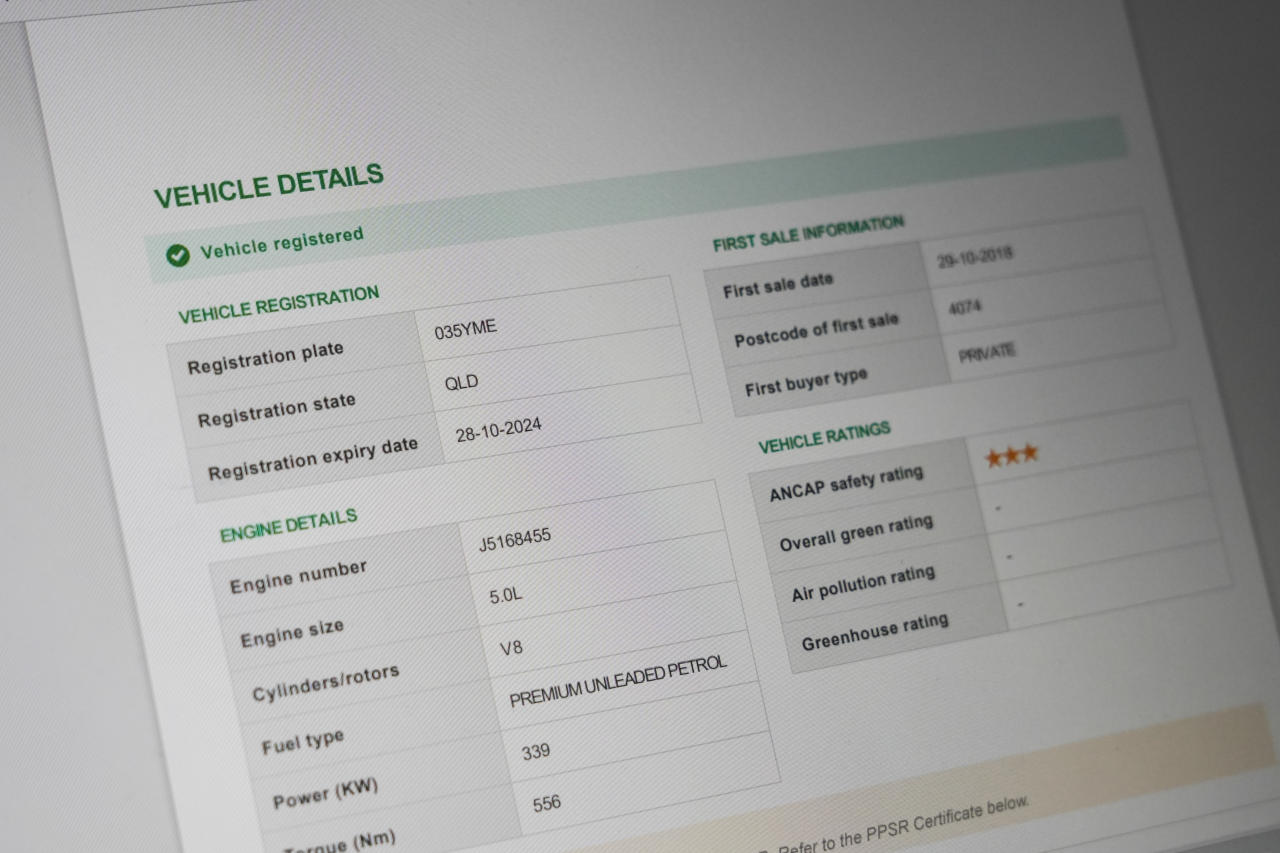Select the VEHICLE RATINGS section heading
The height and width of the screenshot is (853, 1280).
click(x=824, y=438)
